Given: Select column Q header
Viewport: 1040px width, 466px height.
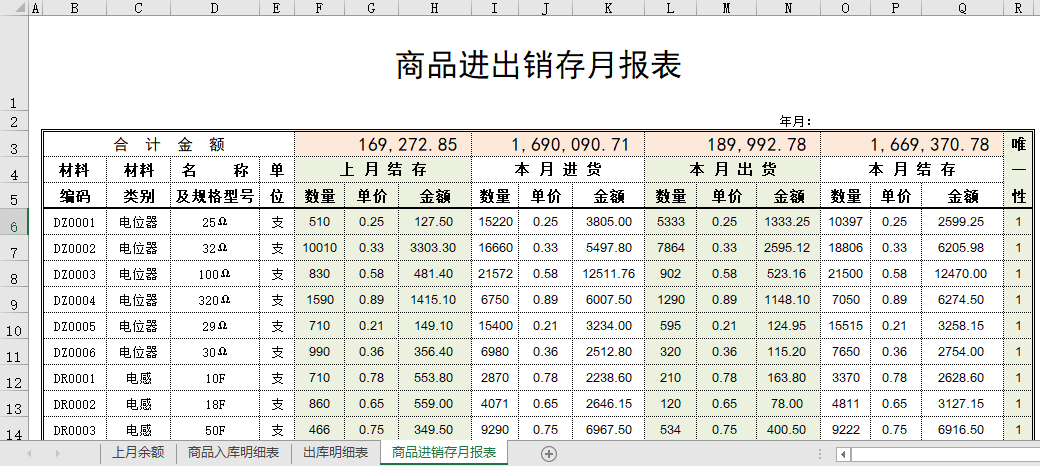Looking at the screenshot, I should click(962, 8).
